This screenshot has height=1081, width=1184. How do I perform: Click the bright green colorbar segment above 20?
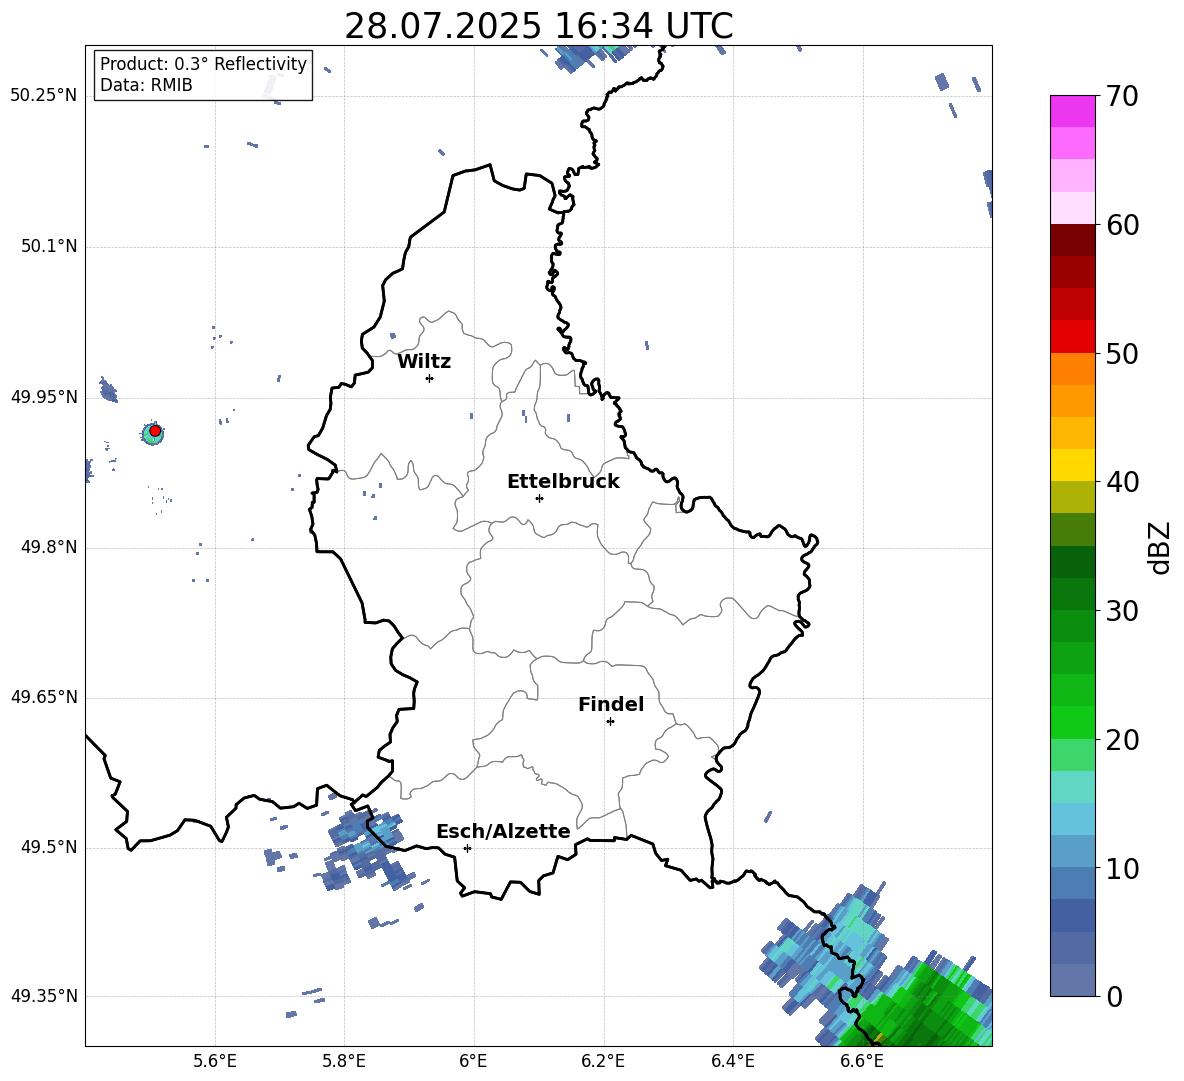[x=1072, y=722]
